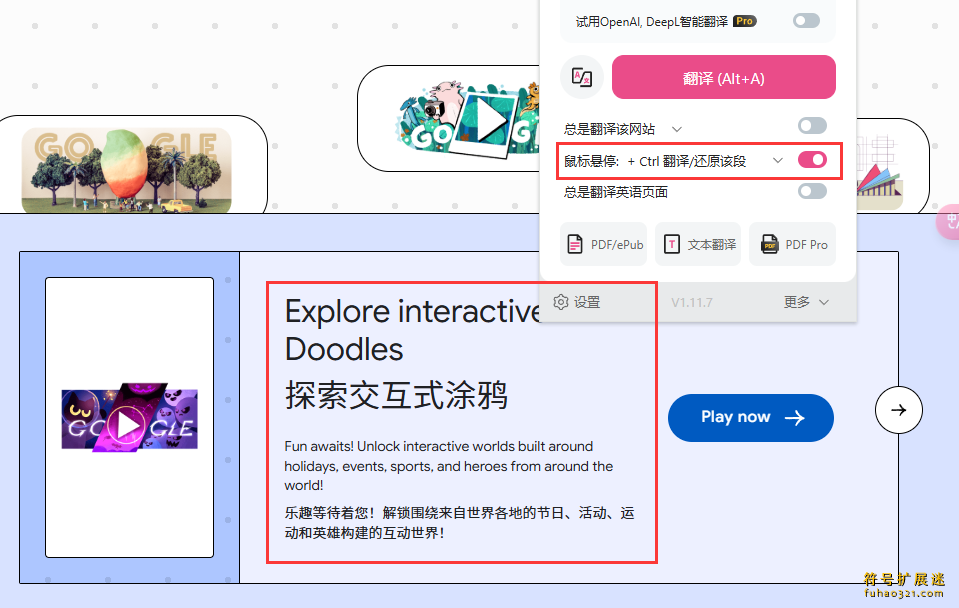The width and height of the screenshot is (959, 608).
Task: Open 设置 settings with gear icon
Action: (577, 302)
